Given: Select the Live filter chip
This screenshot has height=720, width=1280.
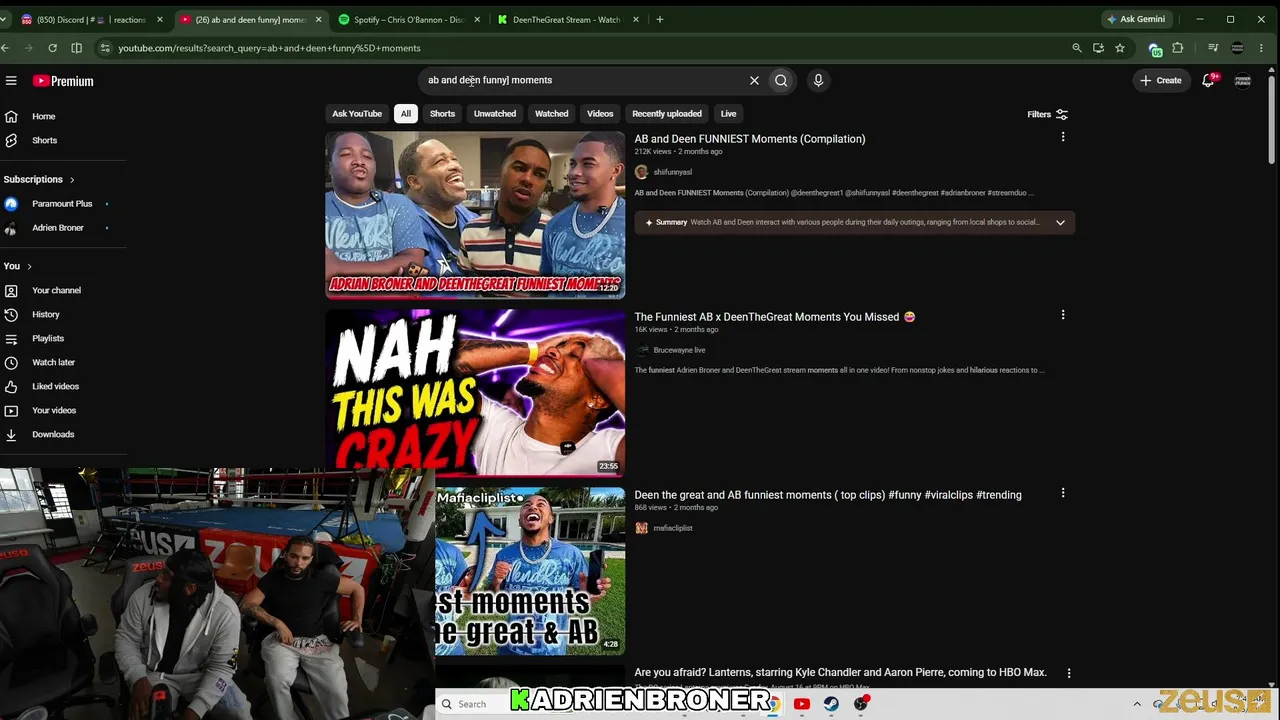Looking at the screenshot, I should point(728,114).
